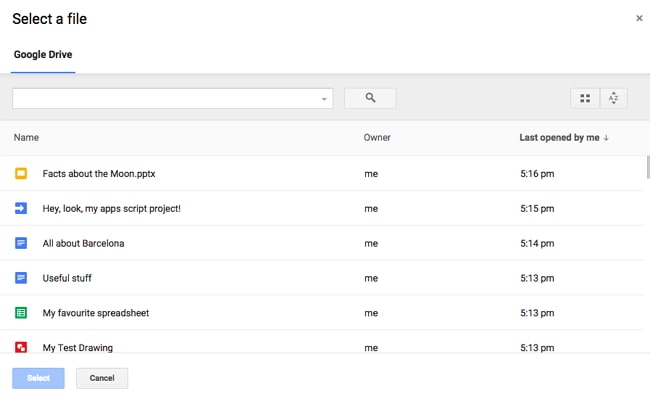Close the Select a file dialog

pyautogui.click(x=639, y=18)
